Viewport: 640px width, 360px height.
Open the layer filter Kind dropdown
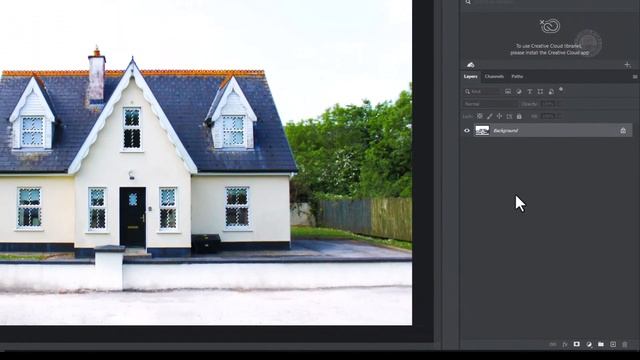coord(482,91)
